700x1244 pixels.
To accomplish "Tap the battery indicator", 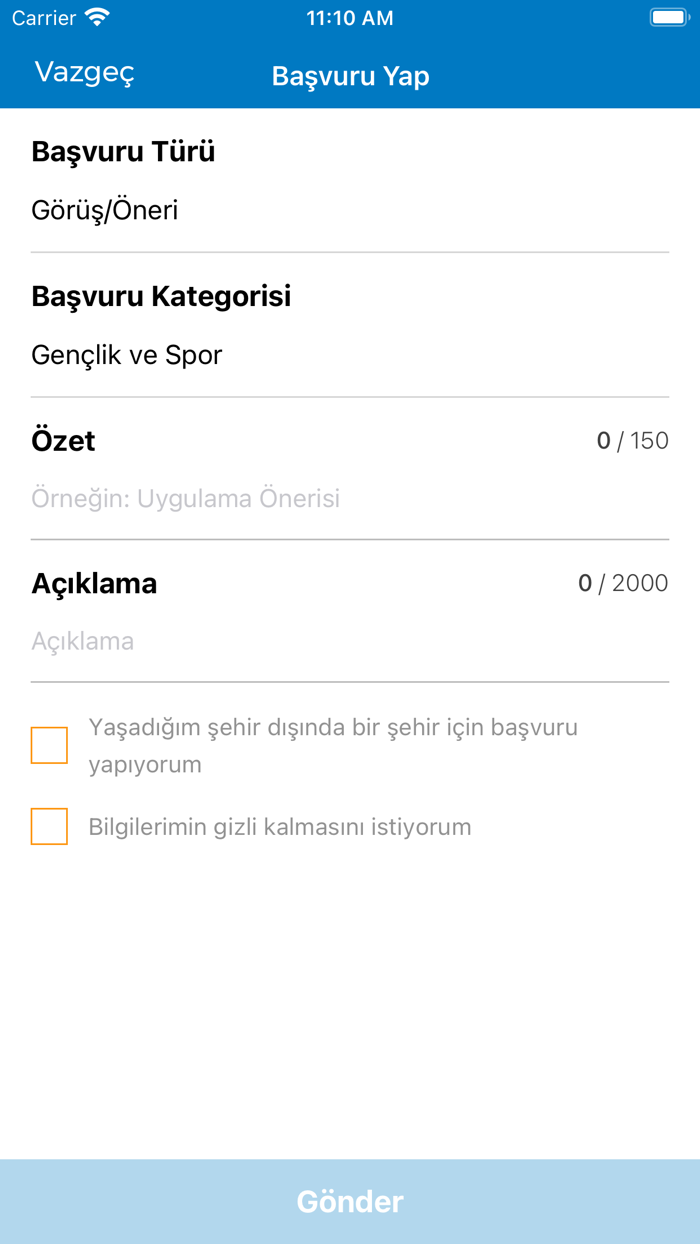I will pyautogui.click(x=668, y=17).
